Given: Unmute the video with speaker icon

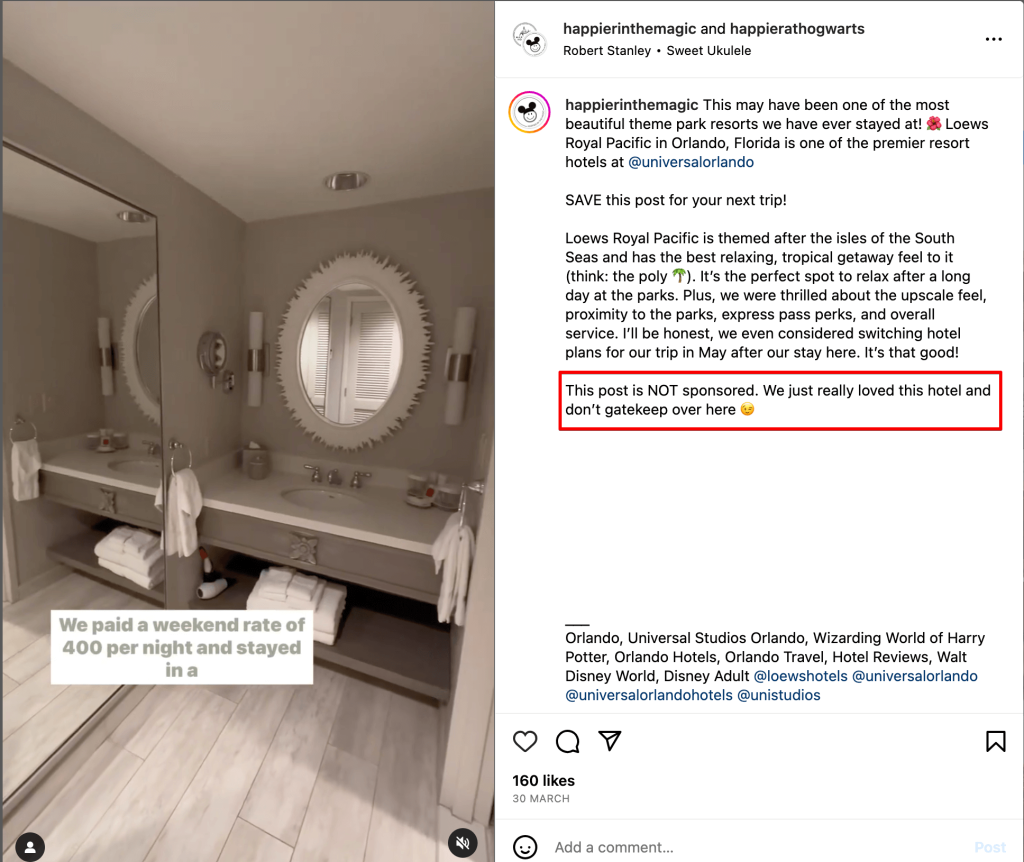Looking at the screenshot, I should [x=462, y=843].
